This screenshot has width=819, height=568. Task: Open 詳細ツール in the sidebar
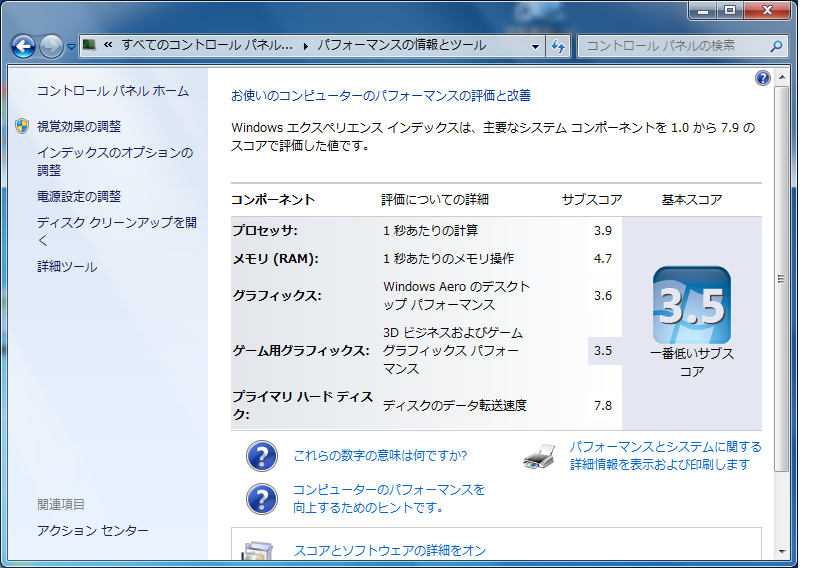click(x=67, y=267)
